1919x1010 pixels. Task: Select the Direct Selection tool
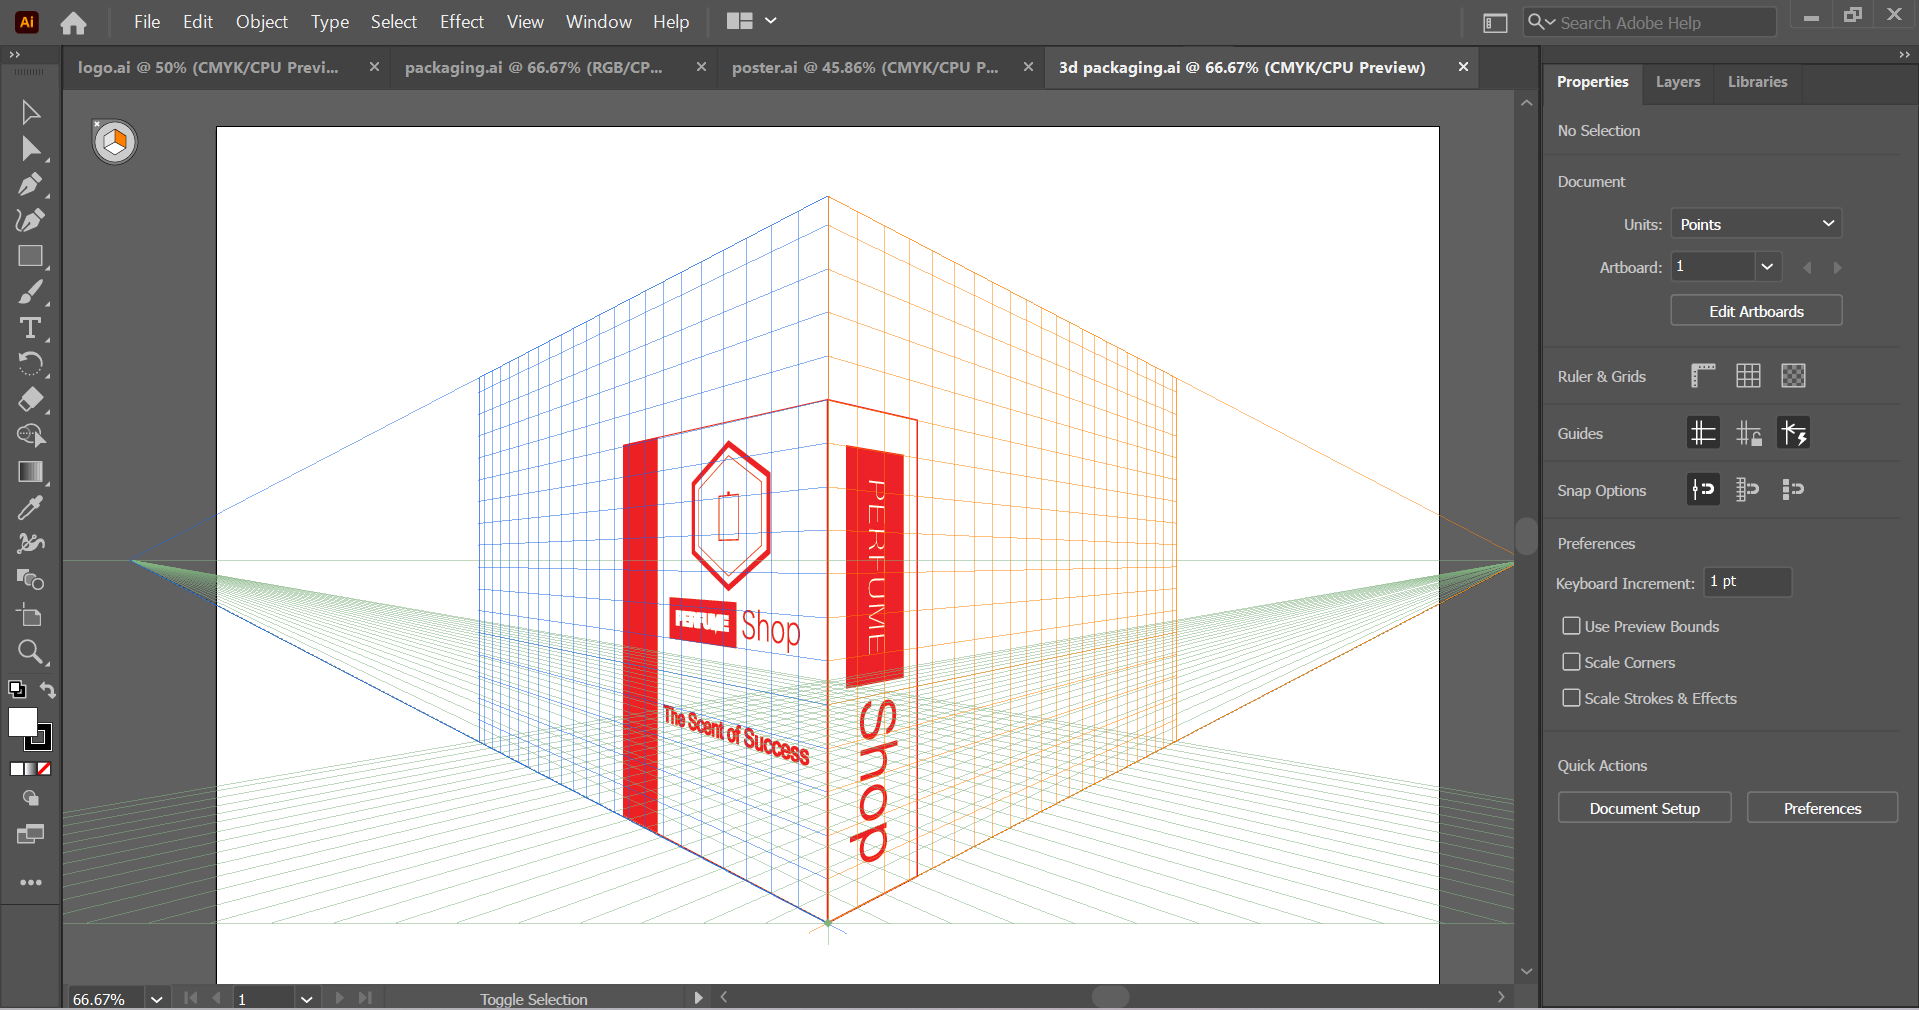click(x=30, y=149)
